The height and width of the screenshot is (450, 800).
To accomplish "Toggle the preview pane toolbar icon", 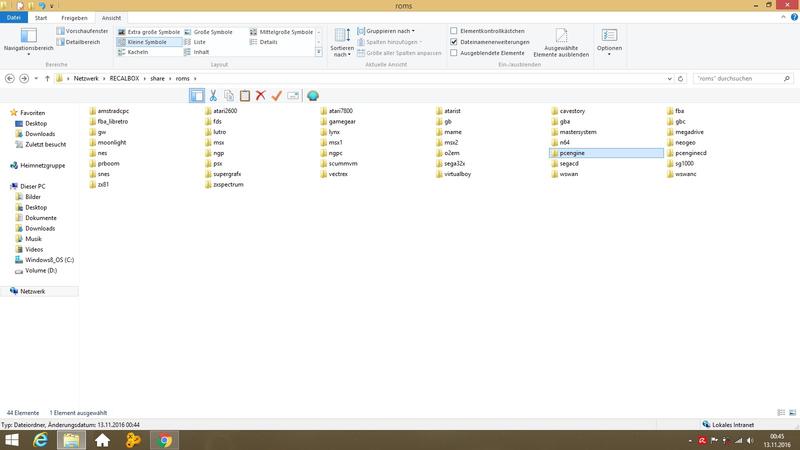I will [x=196, y=95].
